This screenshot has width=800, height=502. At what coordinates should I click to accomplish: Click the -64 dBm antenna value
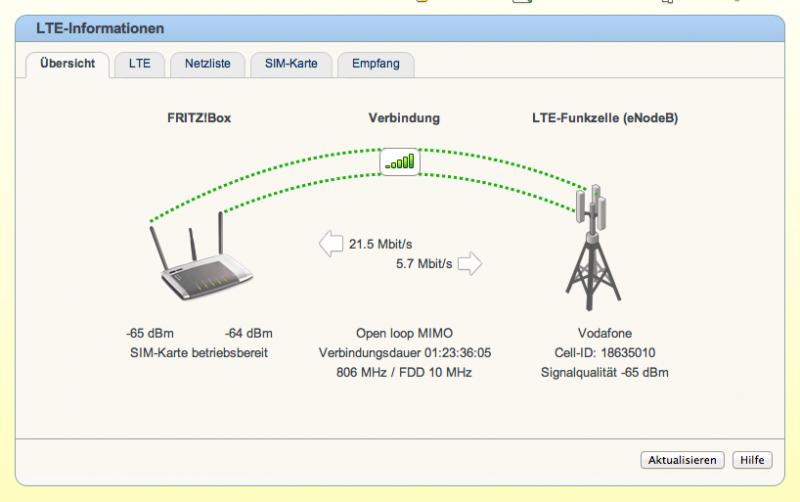click(x=248, y=333)
